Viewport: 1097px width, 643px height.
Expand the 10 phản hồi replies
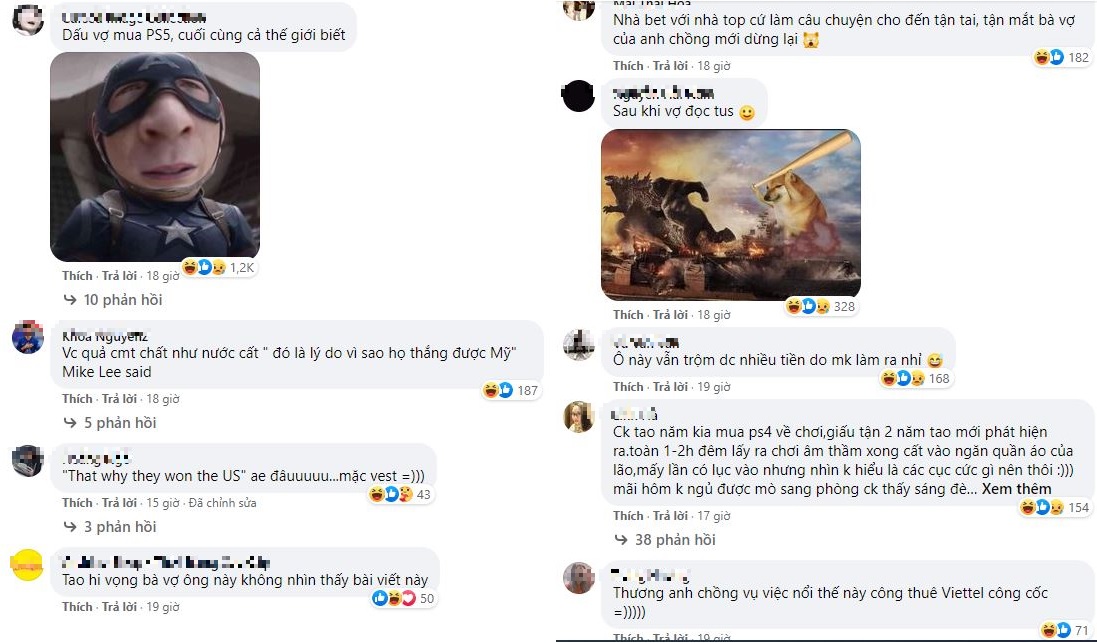tap(113, 299)
